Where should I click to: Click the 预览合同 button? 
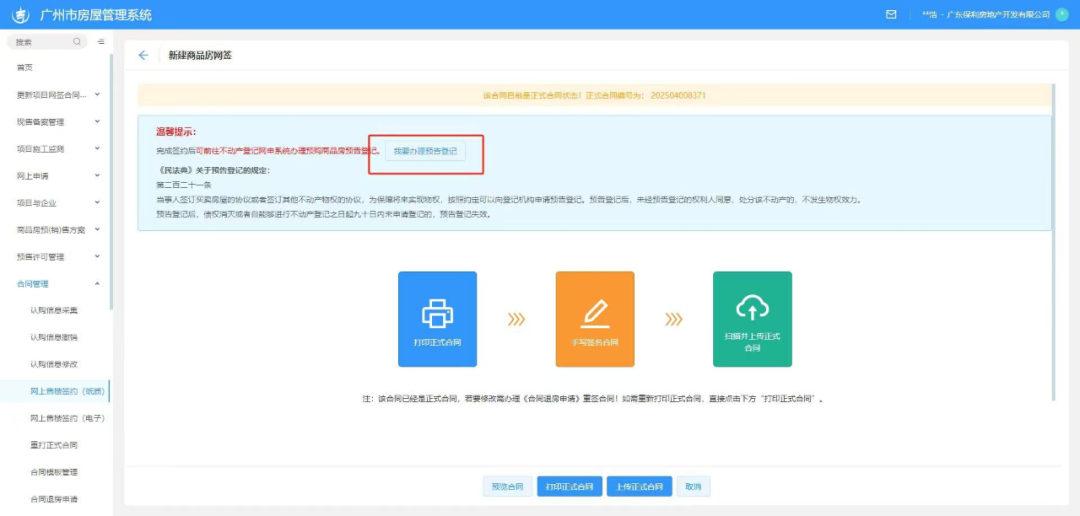coord(507,487)
